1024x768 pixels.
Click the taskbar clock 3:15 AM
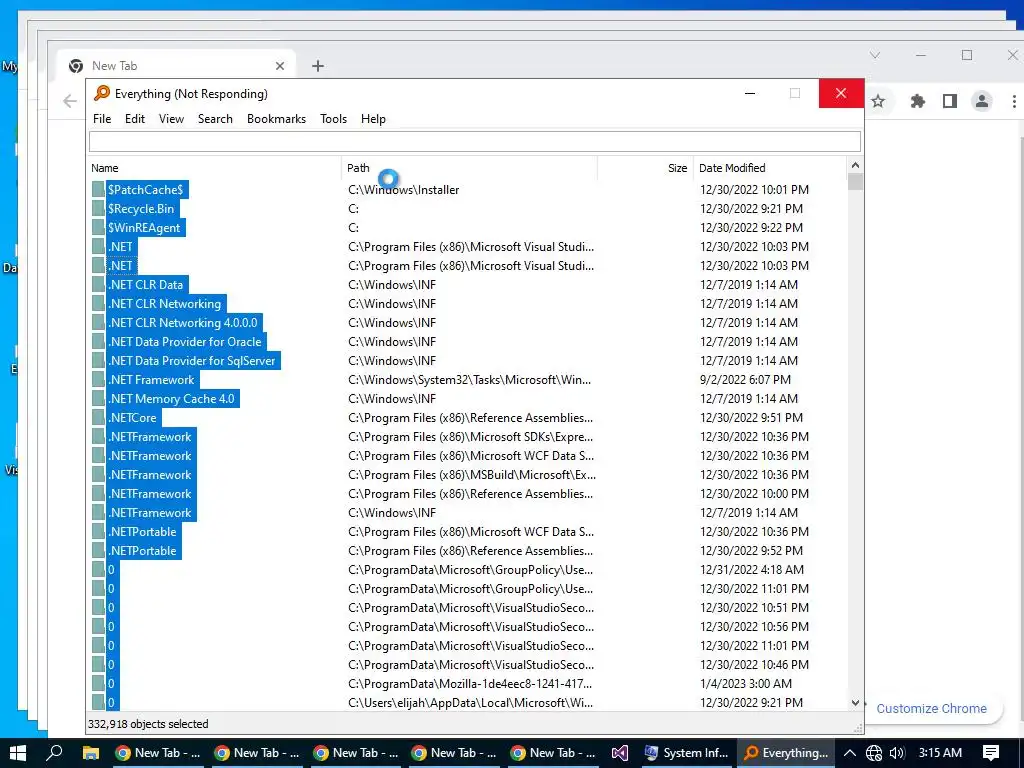coord(940,753)
